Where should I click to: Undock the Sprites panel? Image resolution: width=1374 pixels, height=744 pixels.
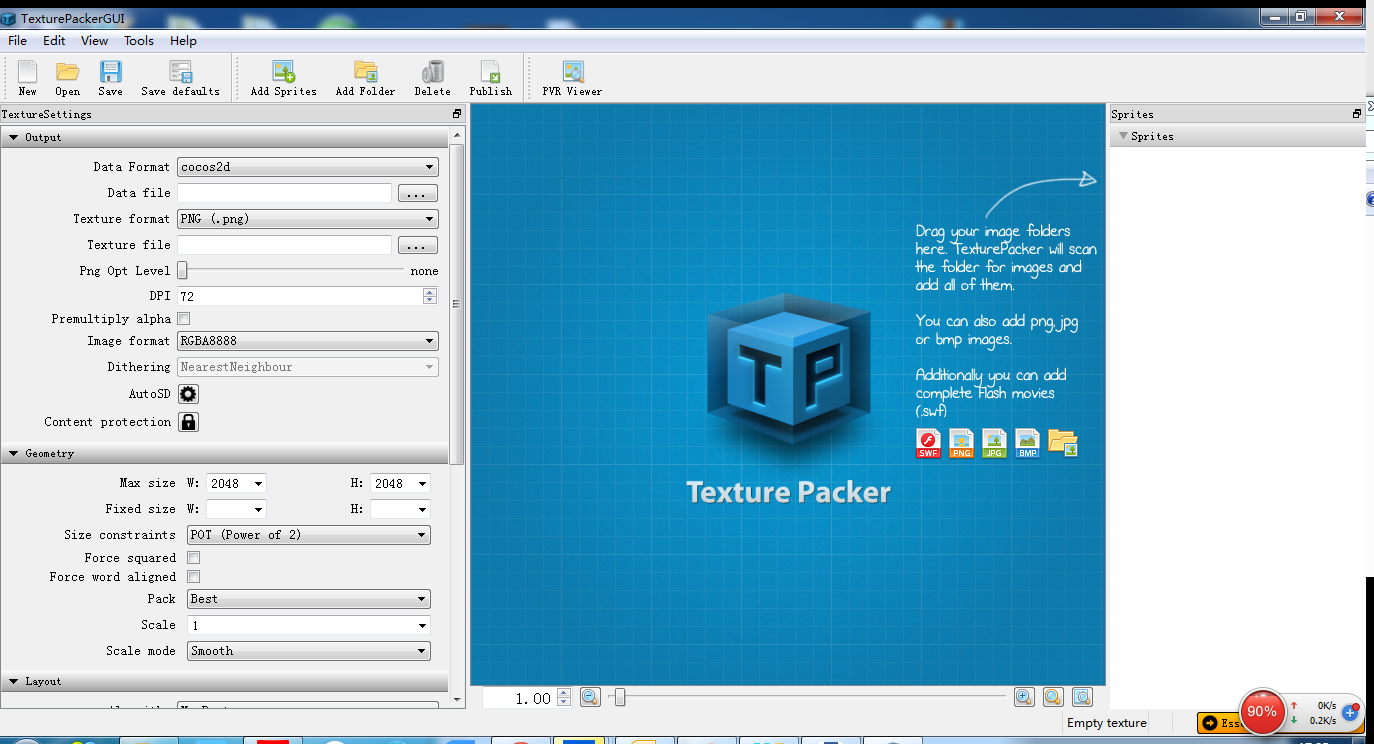[x=1358, y=114]
